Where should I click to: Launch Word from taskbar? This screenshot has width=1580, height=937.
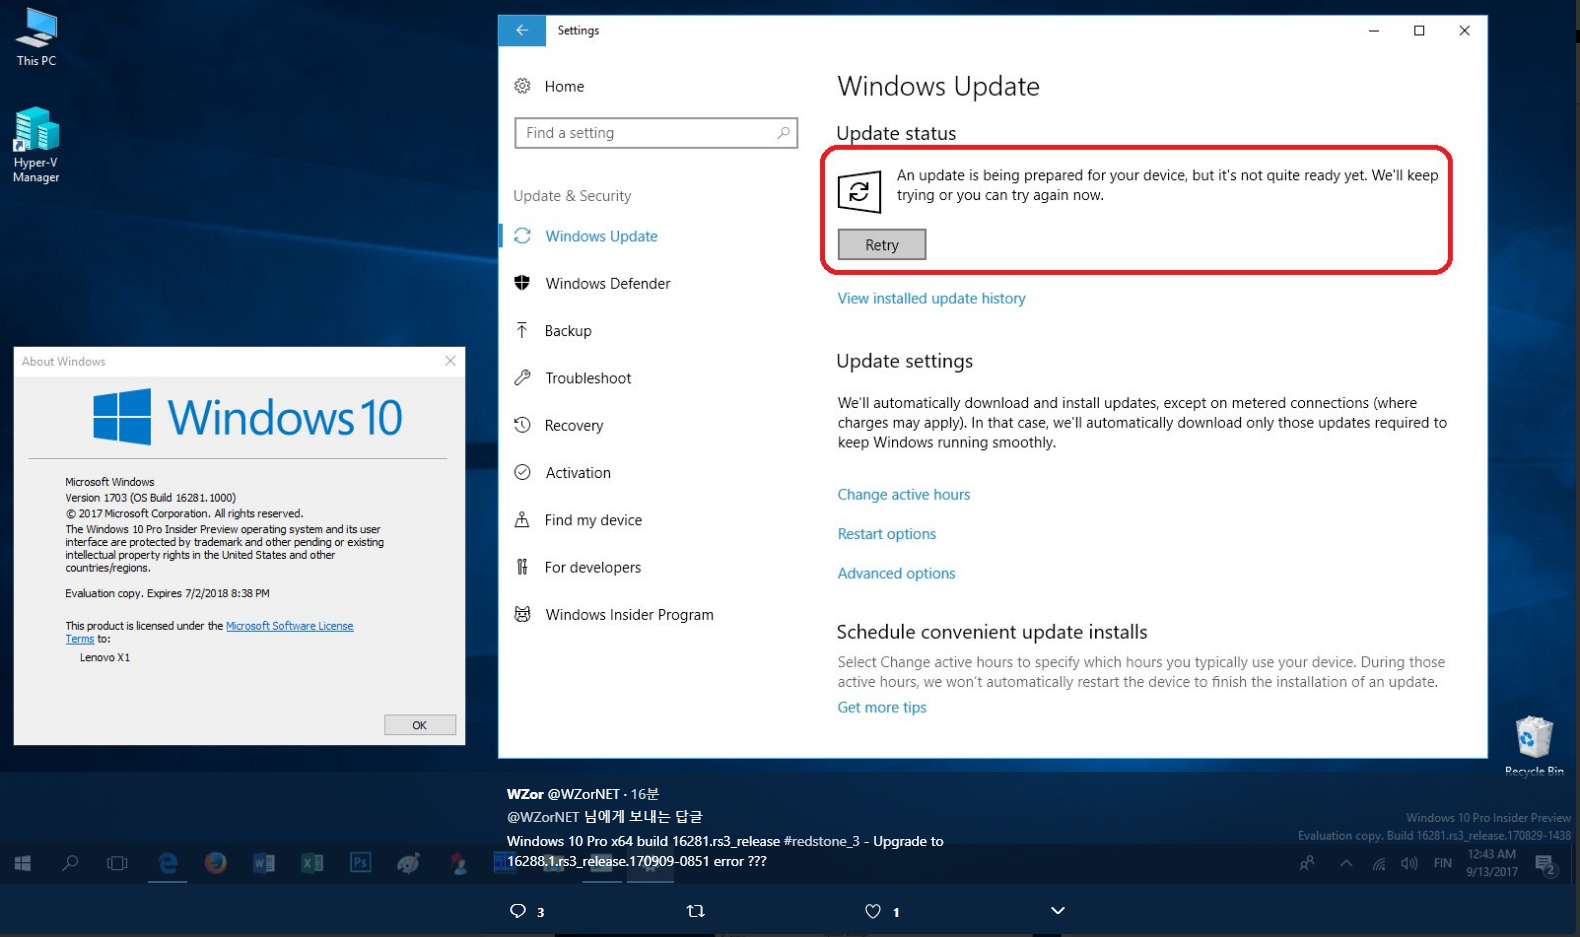264,863
